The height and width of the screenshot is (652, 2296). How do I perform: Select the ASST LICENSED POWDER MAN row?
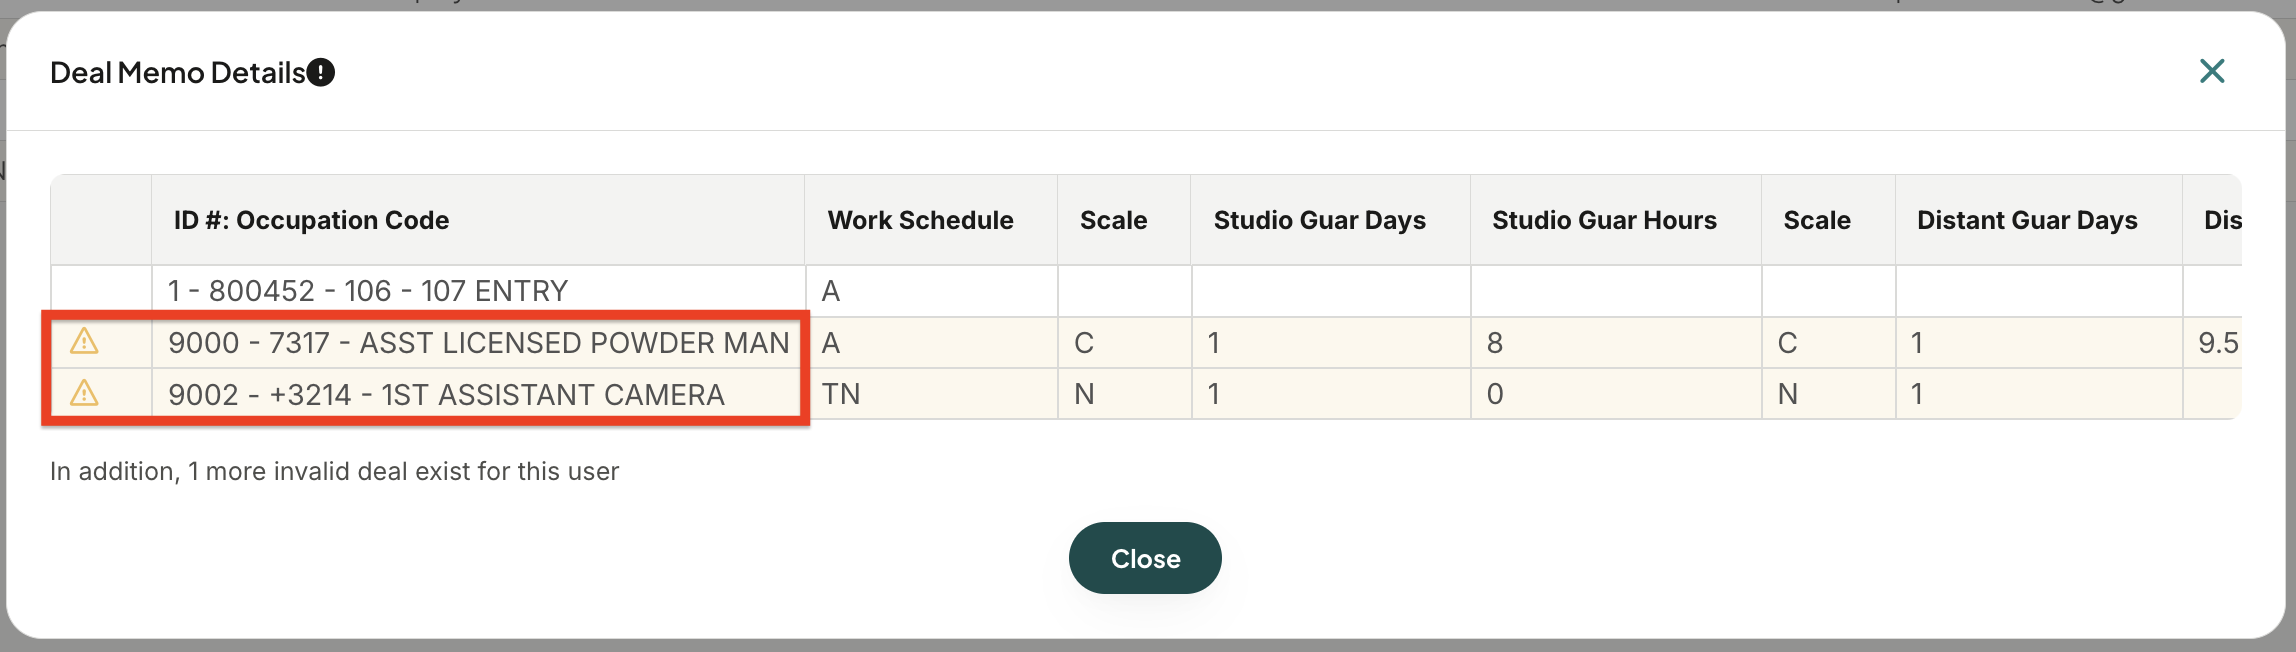coord(1146,343)
